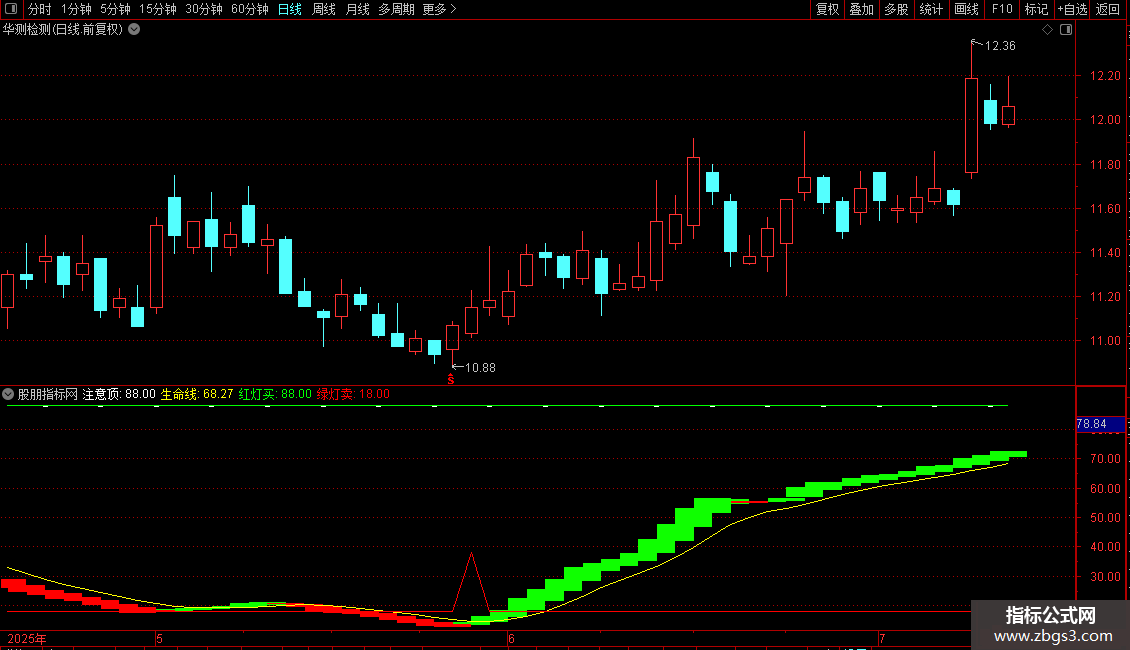Select the 5分钟 period
Viewport: 1130px width, 650px height.
[x=115, y=9]
